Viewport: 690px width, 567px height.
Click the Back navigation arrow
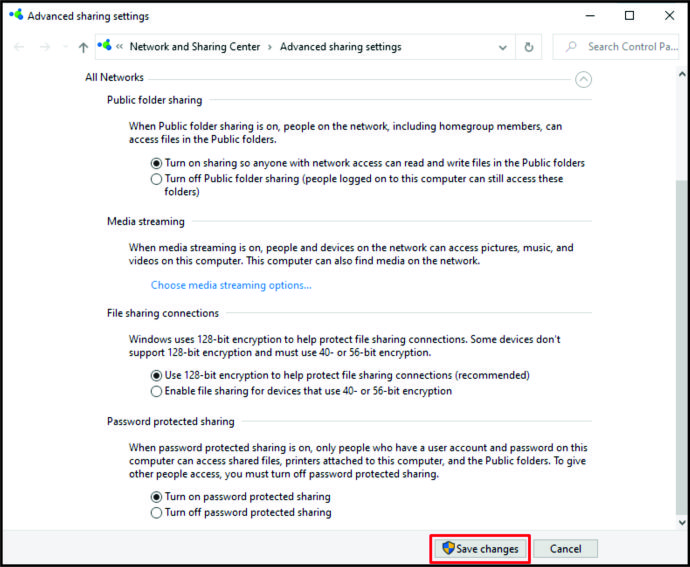click(19, 47)
